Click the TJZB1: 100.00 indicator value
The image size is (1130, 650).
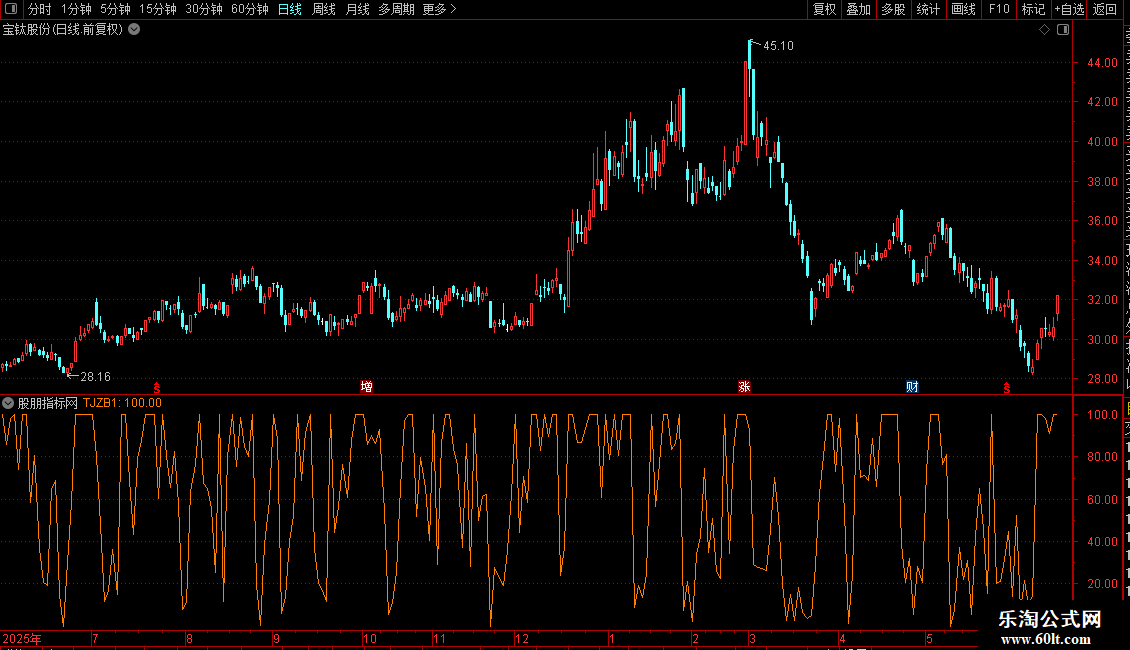click(x=123, y=403)
